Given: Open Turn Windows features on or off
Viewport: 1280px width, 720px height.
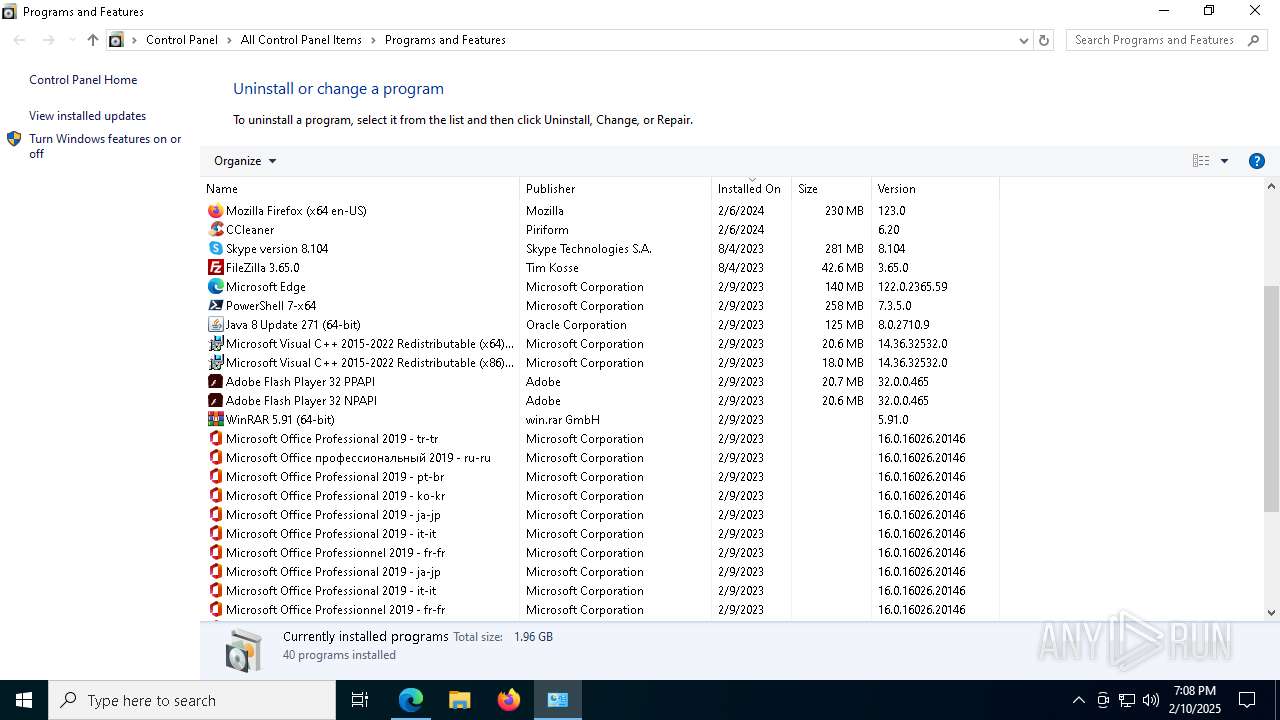Looking at the screenshot, I should pos(105,146).
